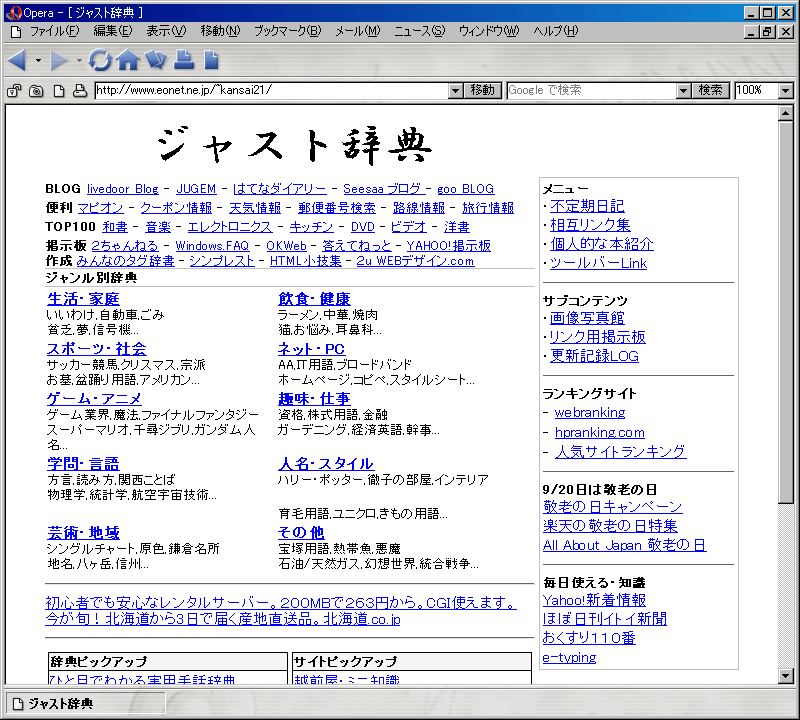The height and width of the screenshot is (720, 800).
Task: Open the YAHOO!掲示板 link
Action: pyautogui.click(x=448, y=245)
